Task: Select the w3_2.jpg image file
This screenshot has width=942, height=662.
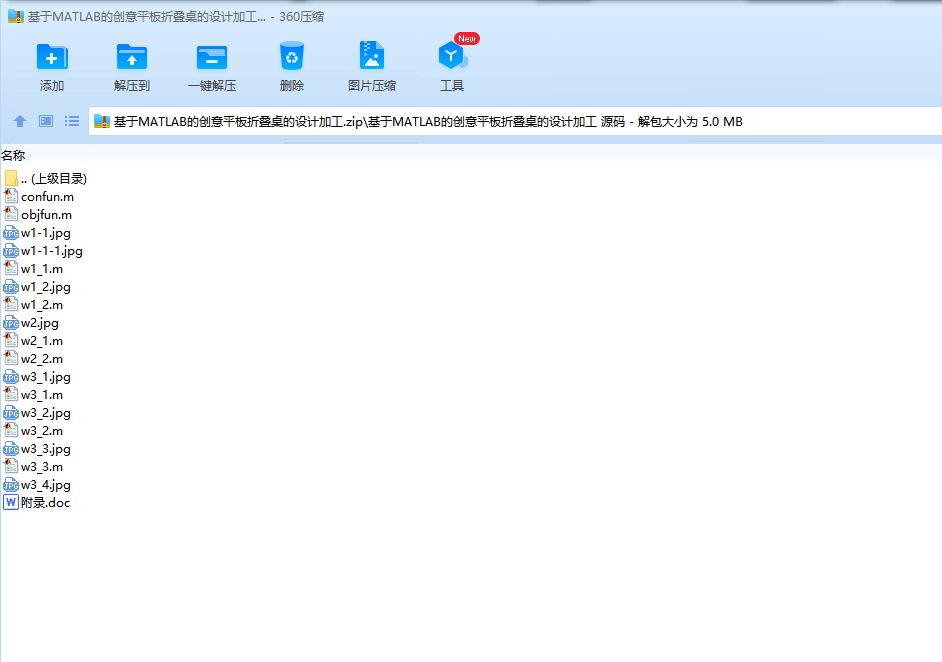Action: [x=37, y=413]
